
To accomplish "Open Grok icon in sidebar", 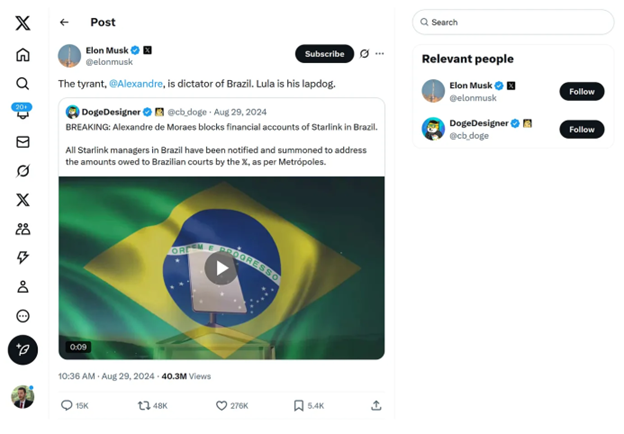I will [22, 171].
